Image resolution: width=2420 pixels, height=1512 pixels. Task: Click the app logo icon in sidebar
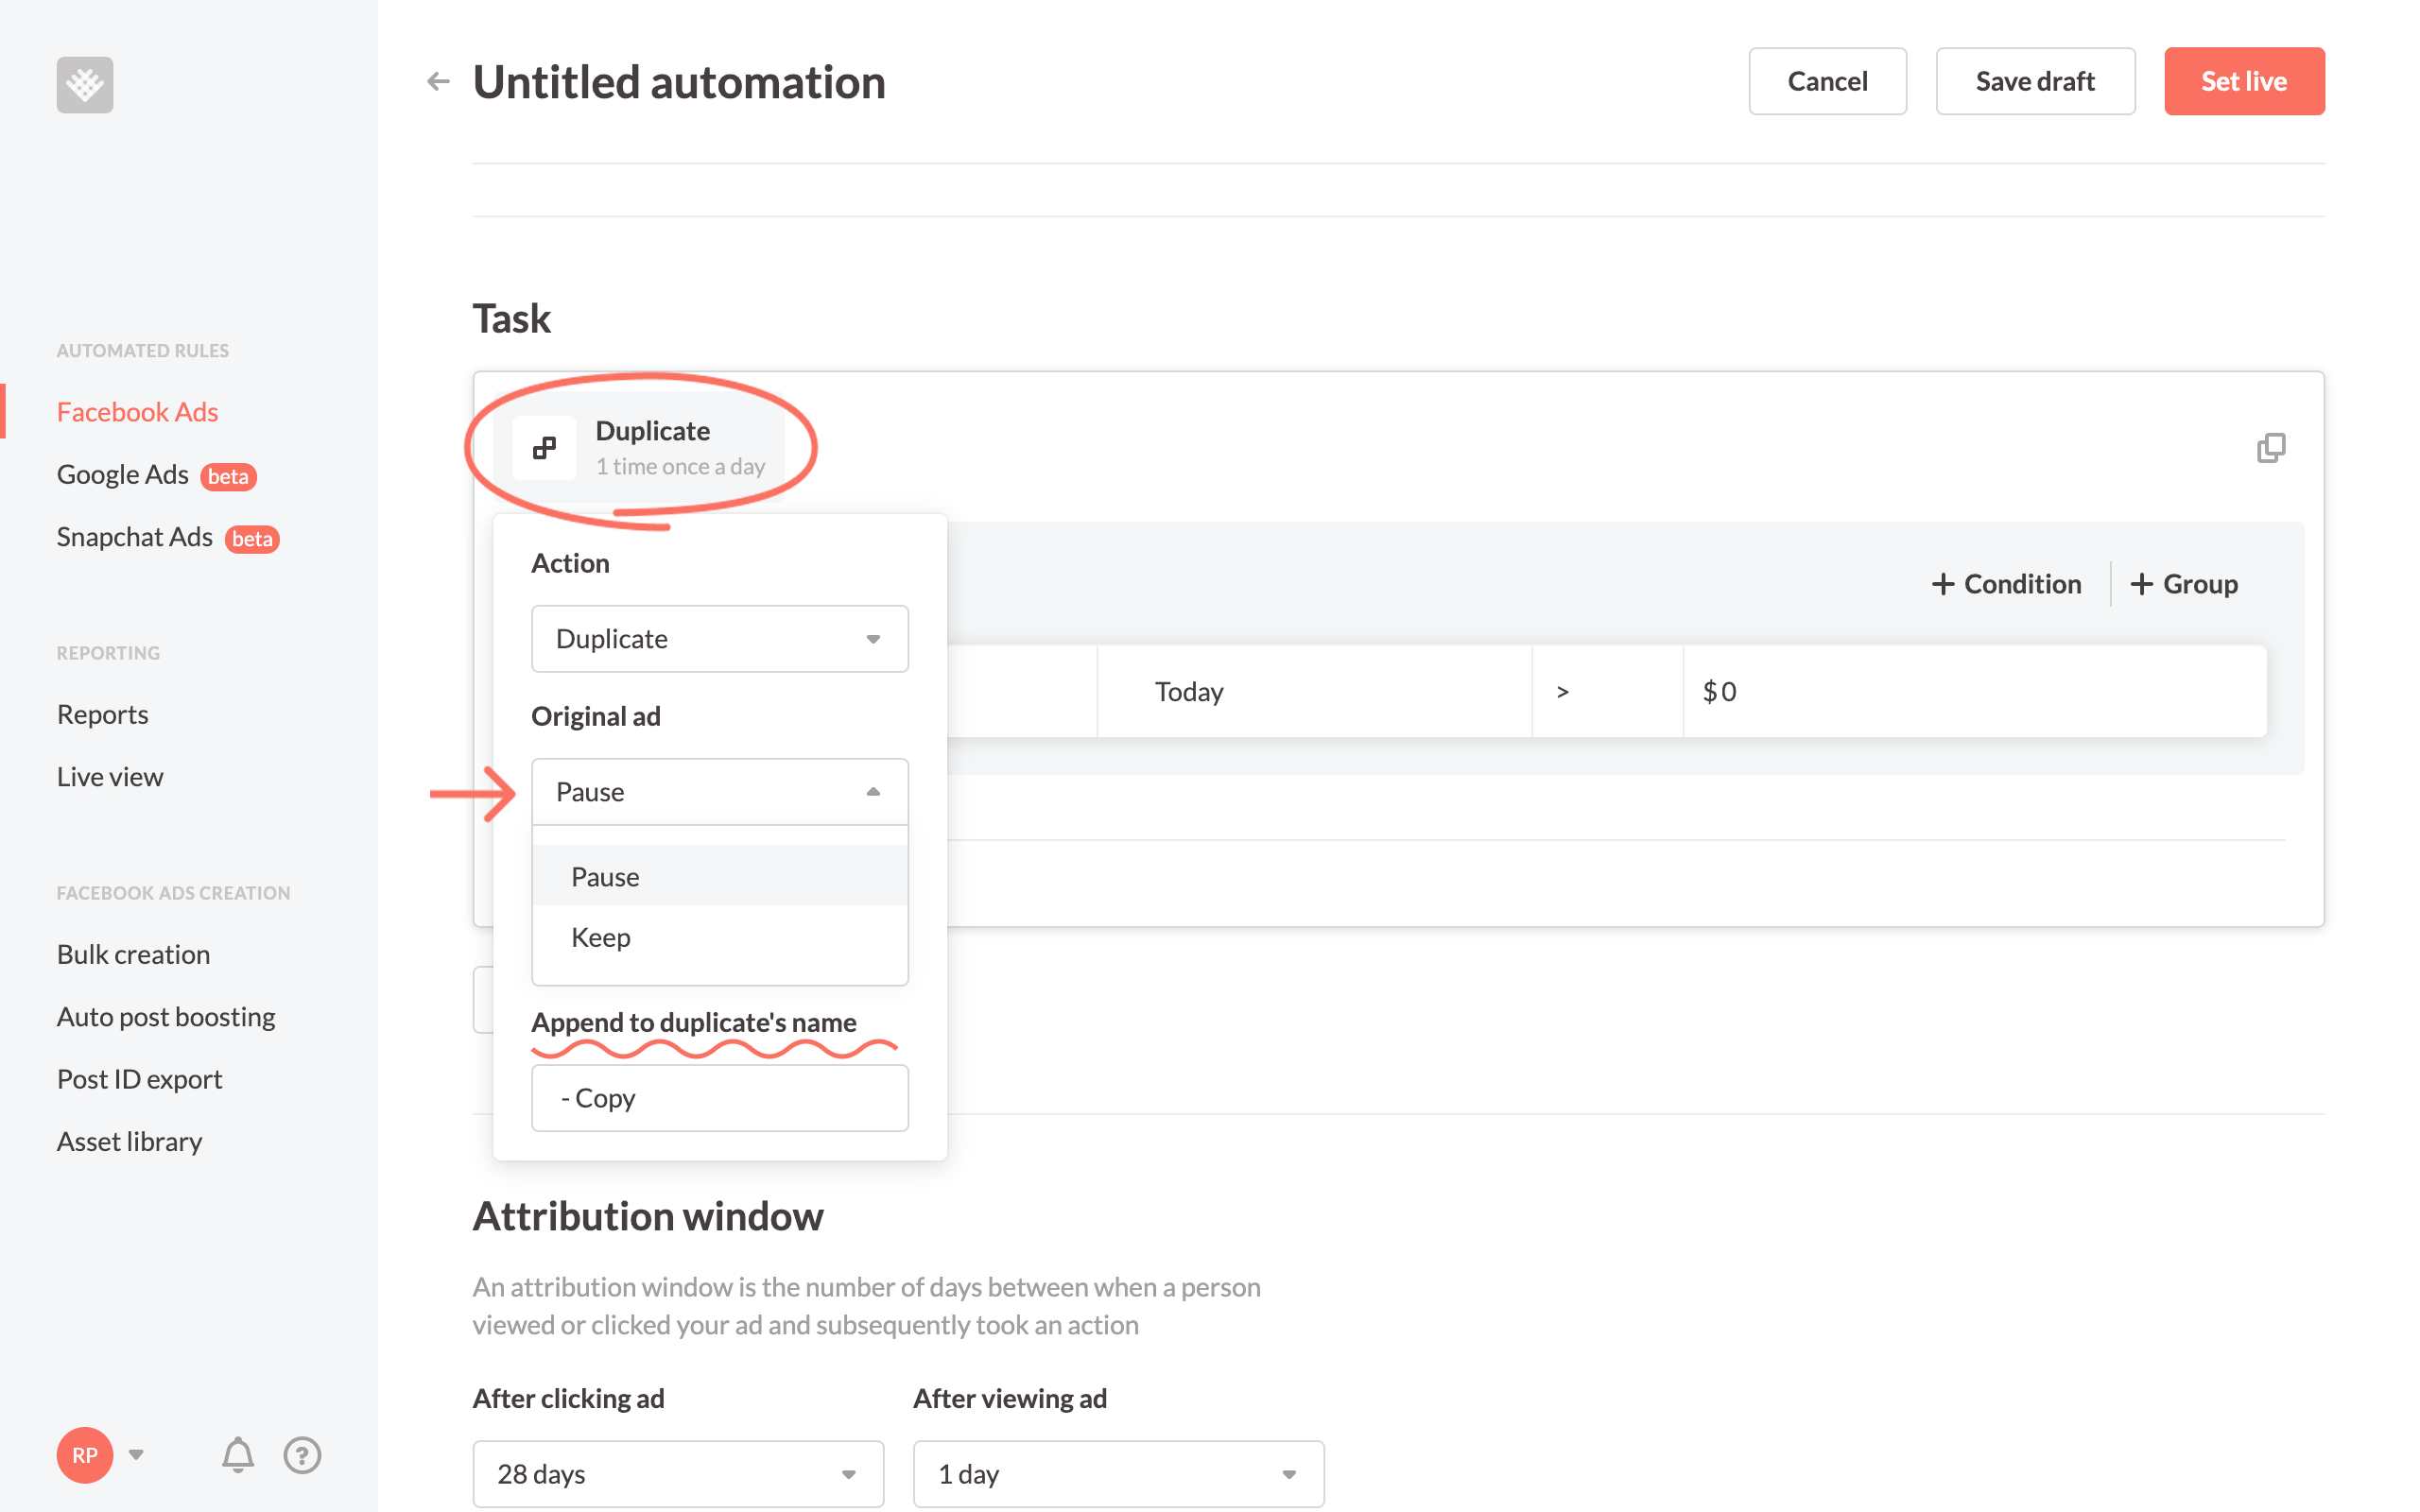85,85
